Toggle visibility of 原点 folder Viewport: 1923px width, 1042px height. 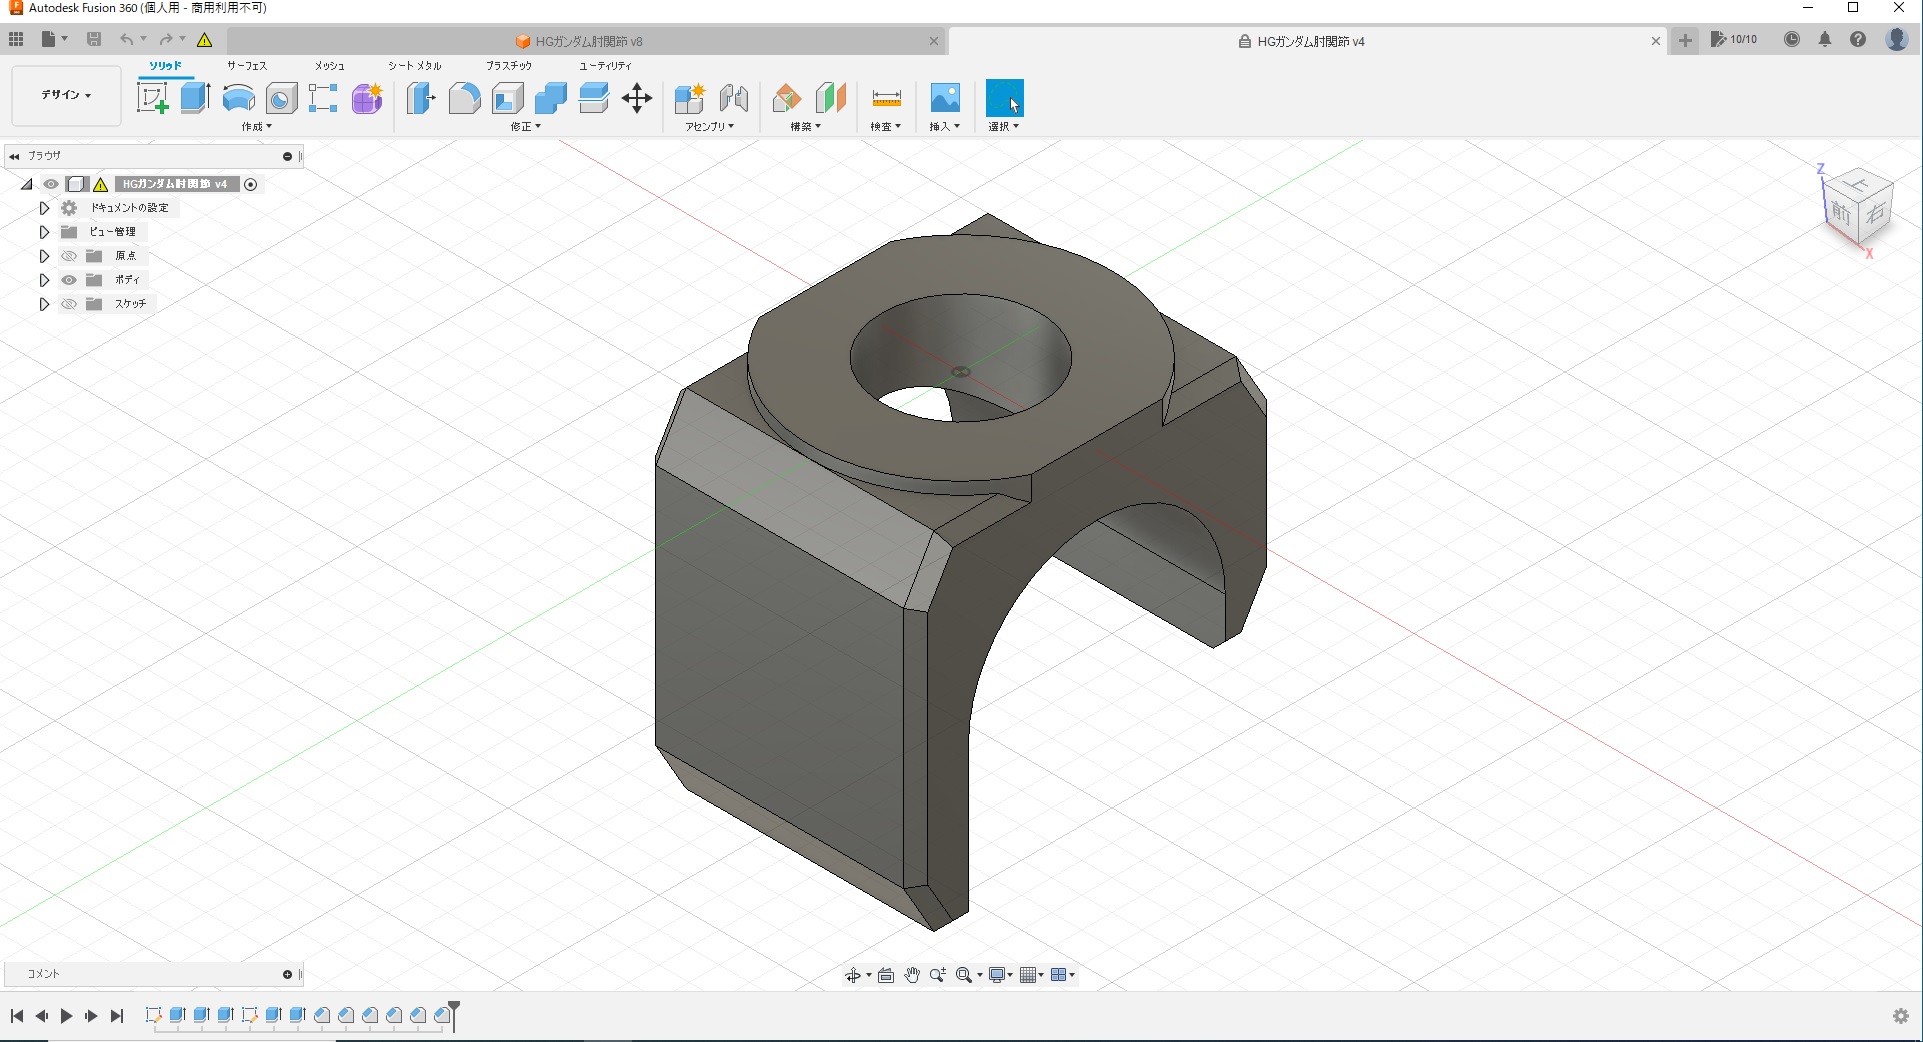(69, 256)
